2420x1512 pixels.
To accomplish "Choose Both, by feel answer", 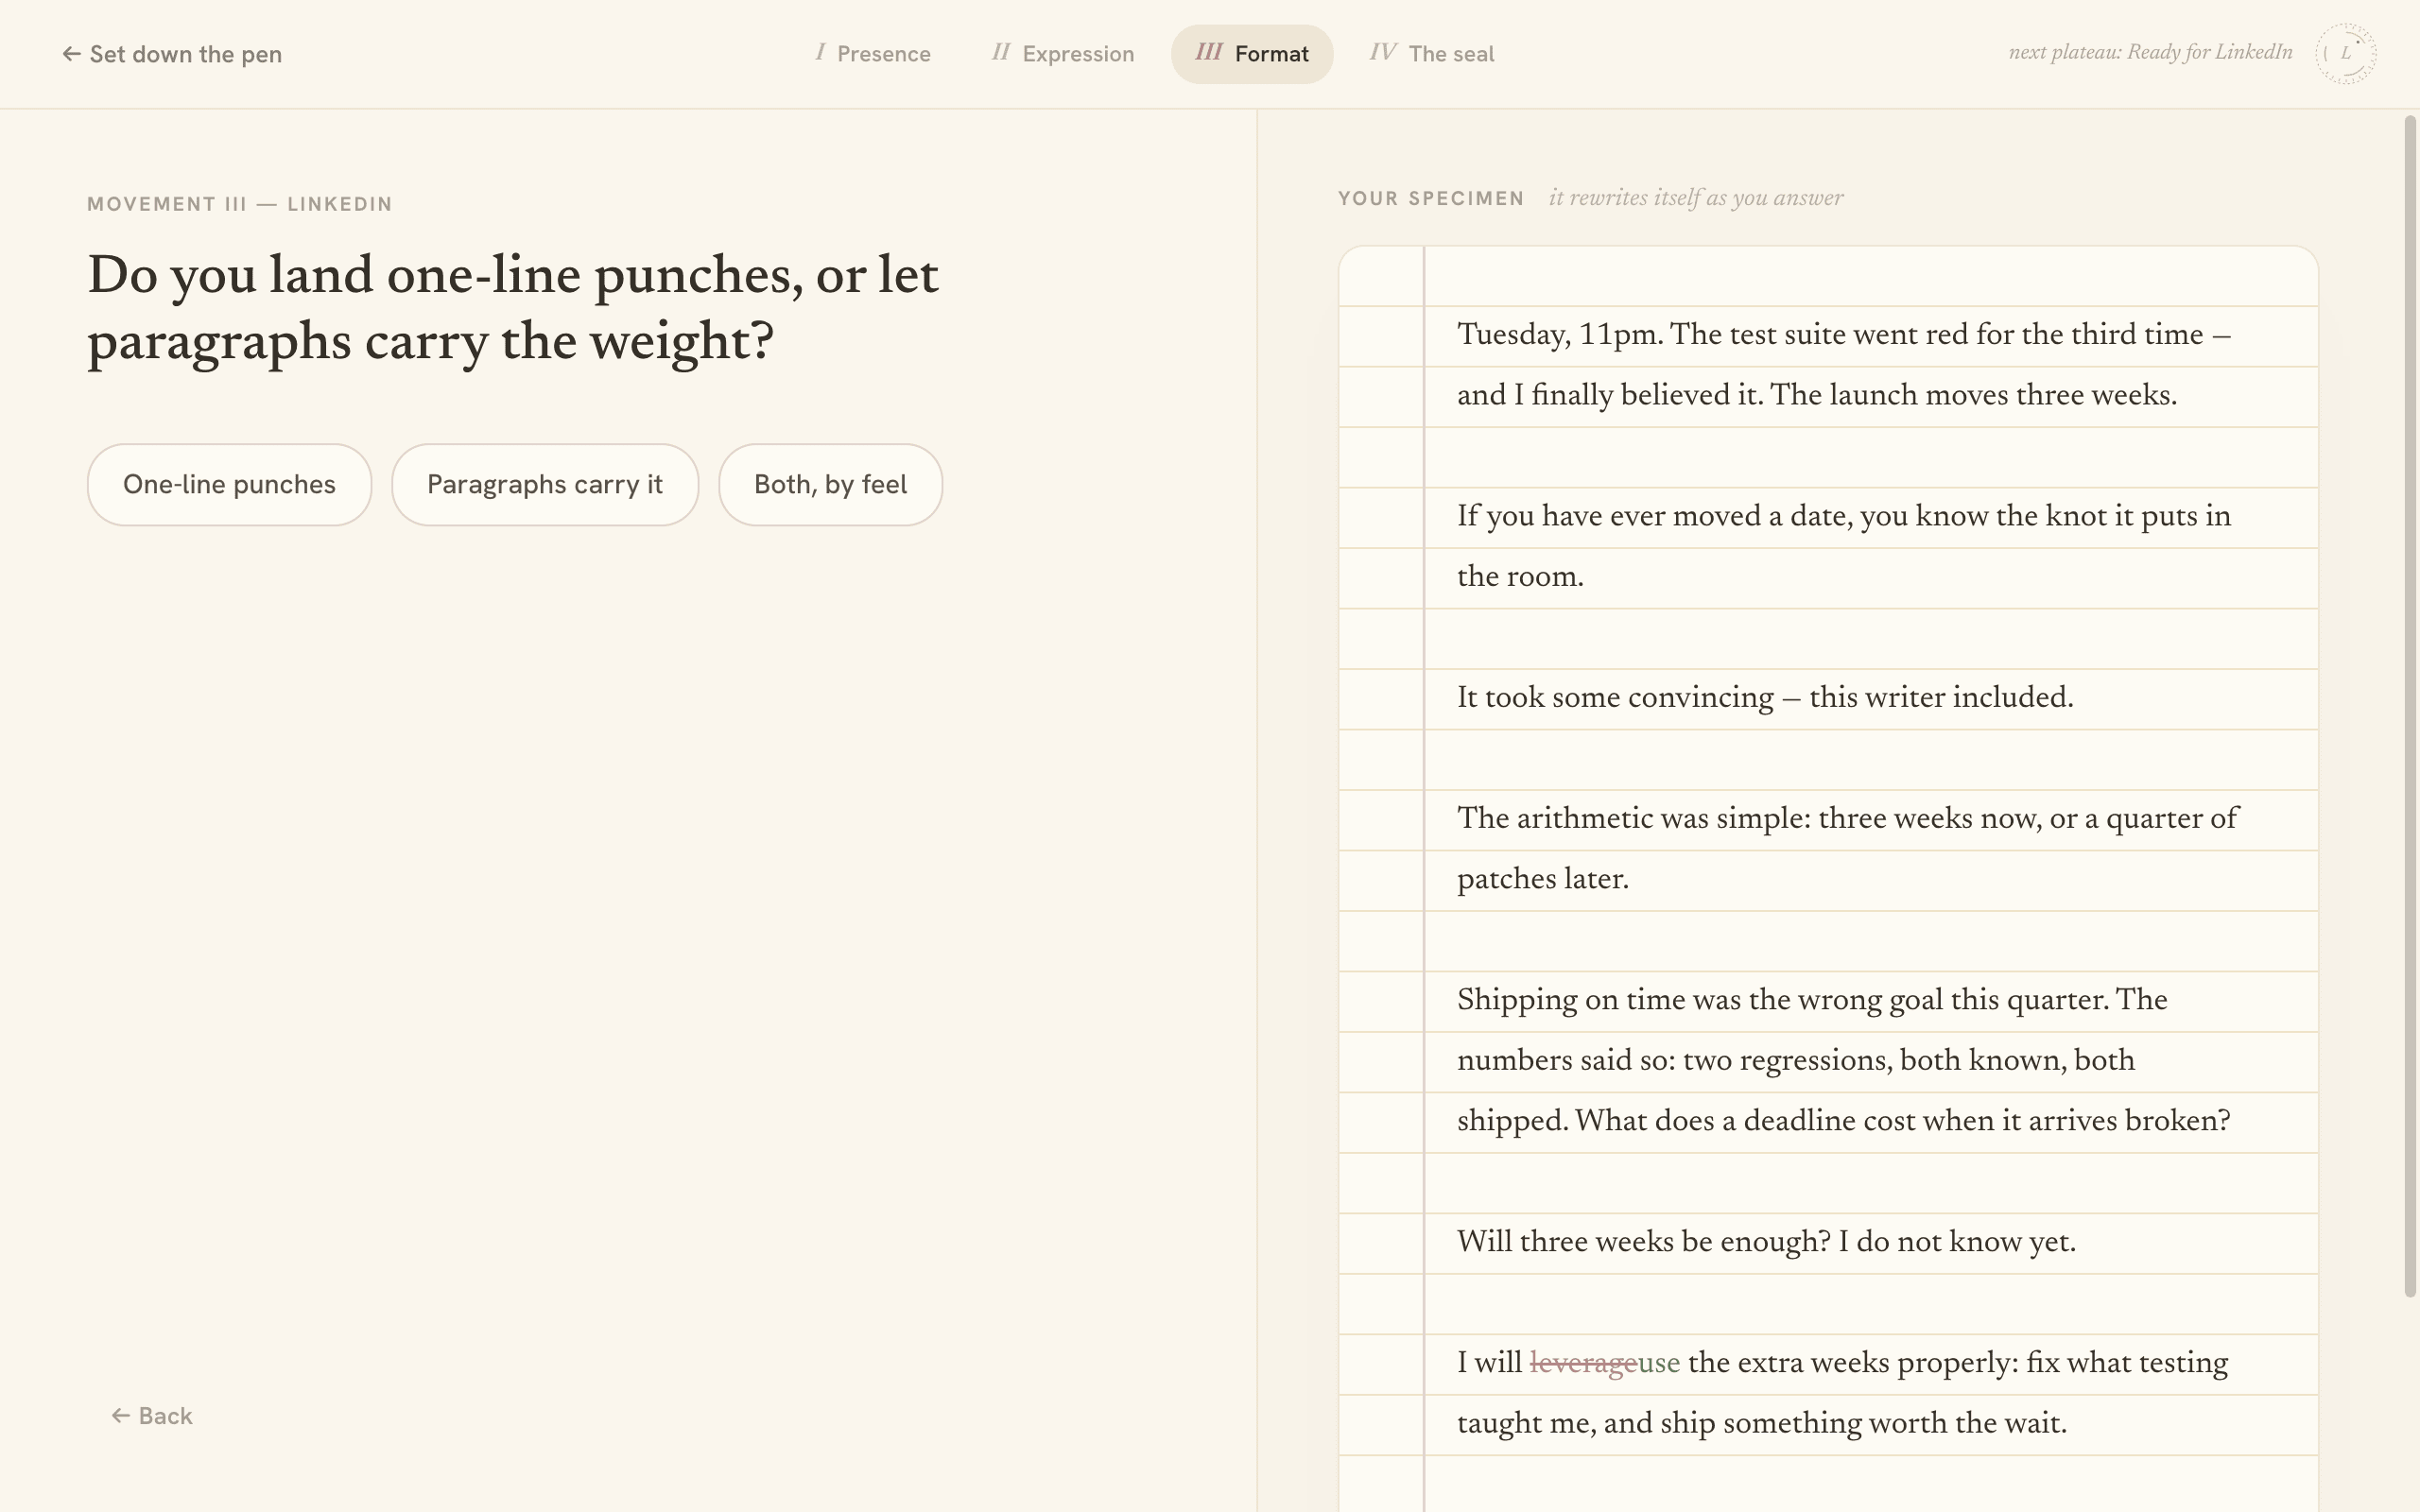I will 830,485.
